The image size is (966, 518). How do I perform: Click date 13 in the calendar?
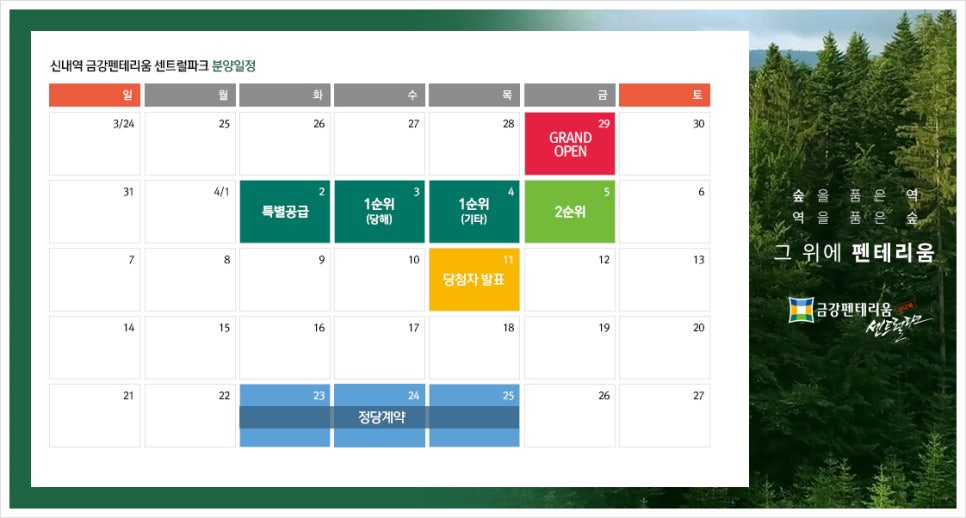(665, 280)
